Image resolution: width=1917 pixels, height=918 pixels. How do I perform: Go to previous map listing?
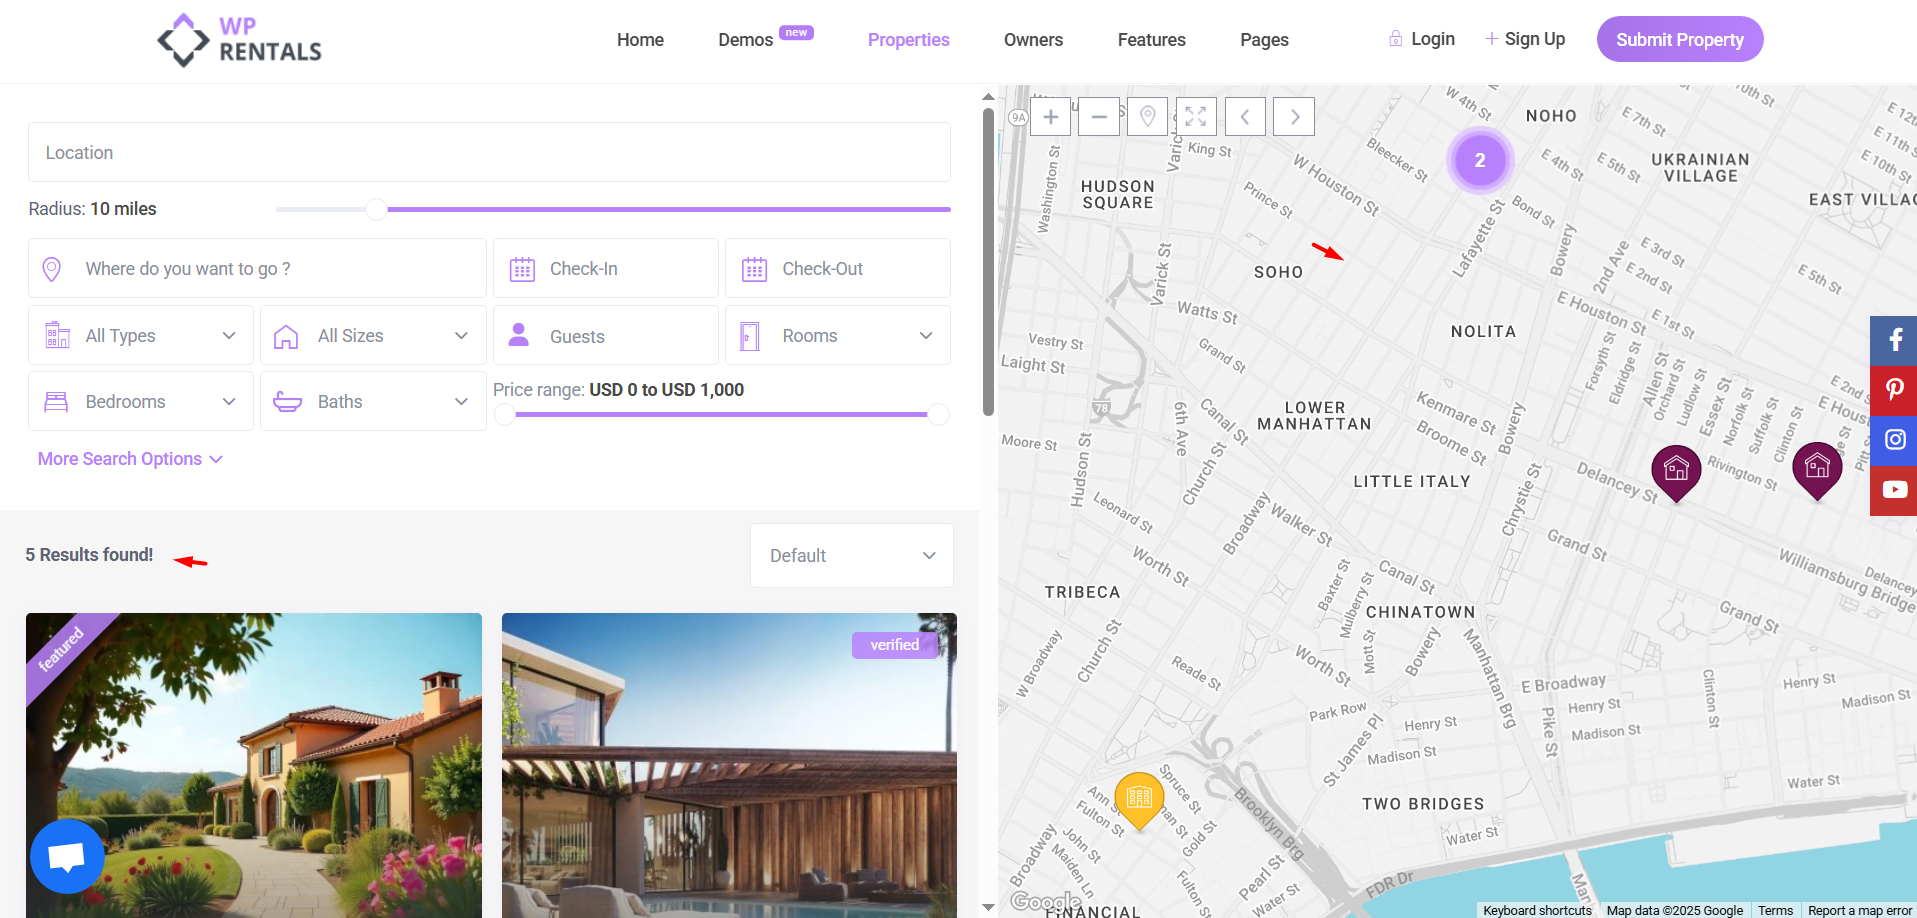click(x=1245, y=117)
